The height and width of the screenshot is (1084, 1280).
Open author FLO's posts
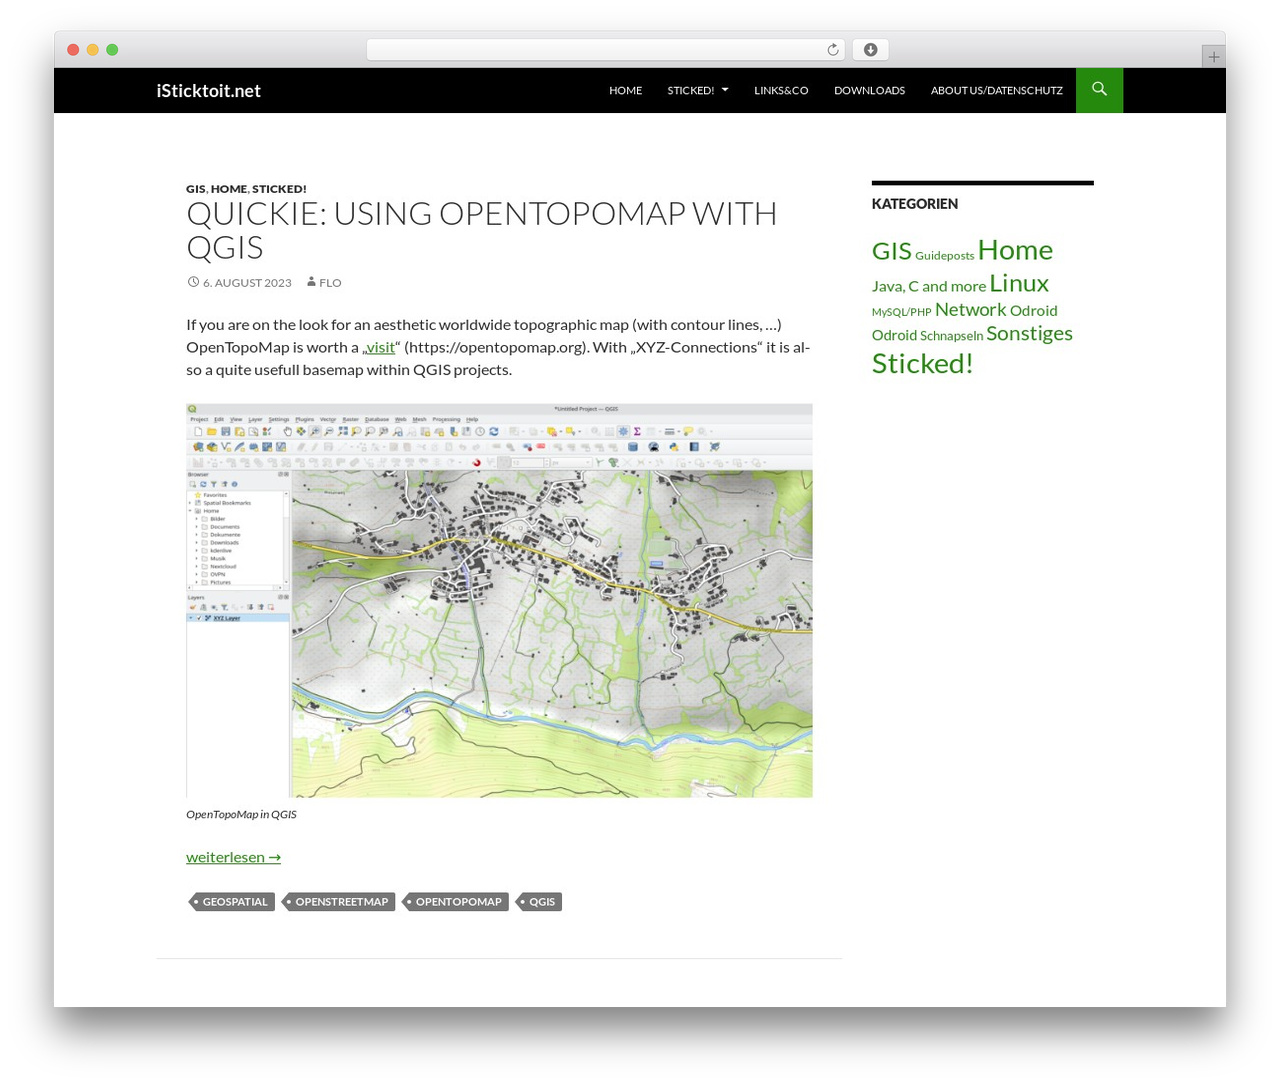coord(330,283)
